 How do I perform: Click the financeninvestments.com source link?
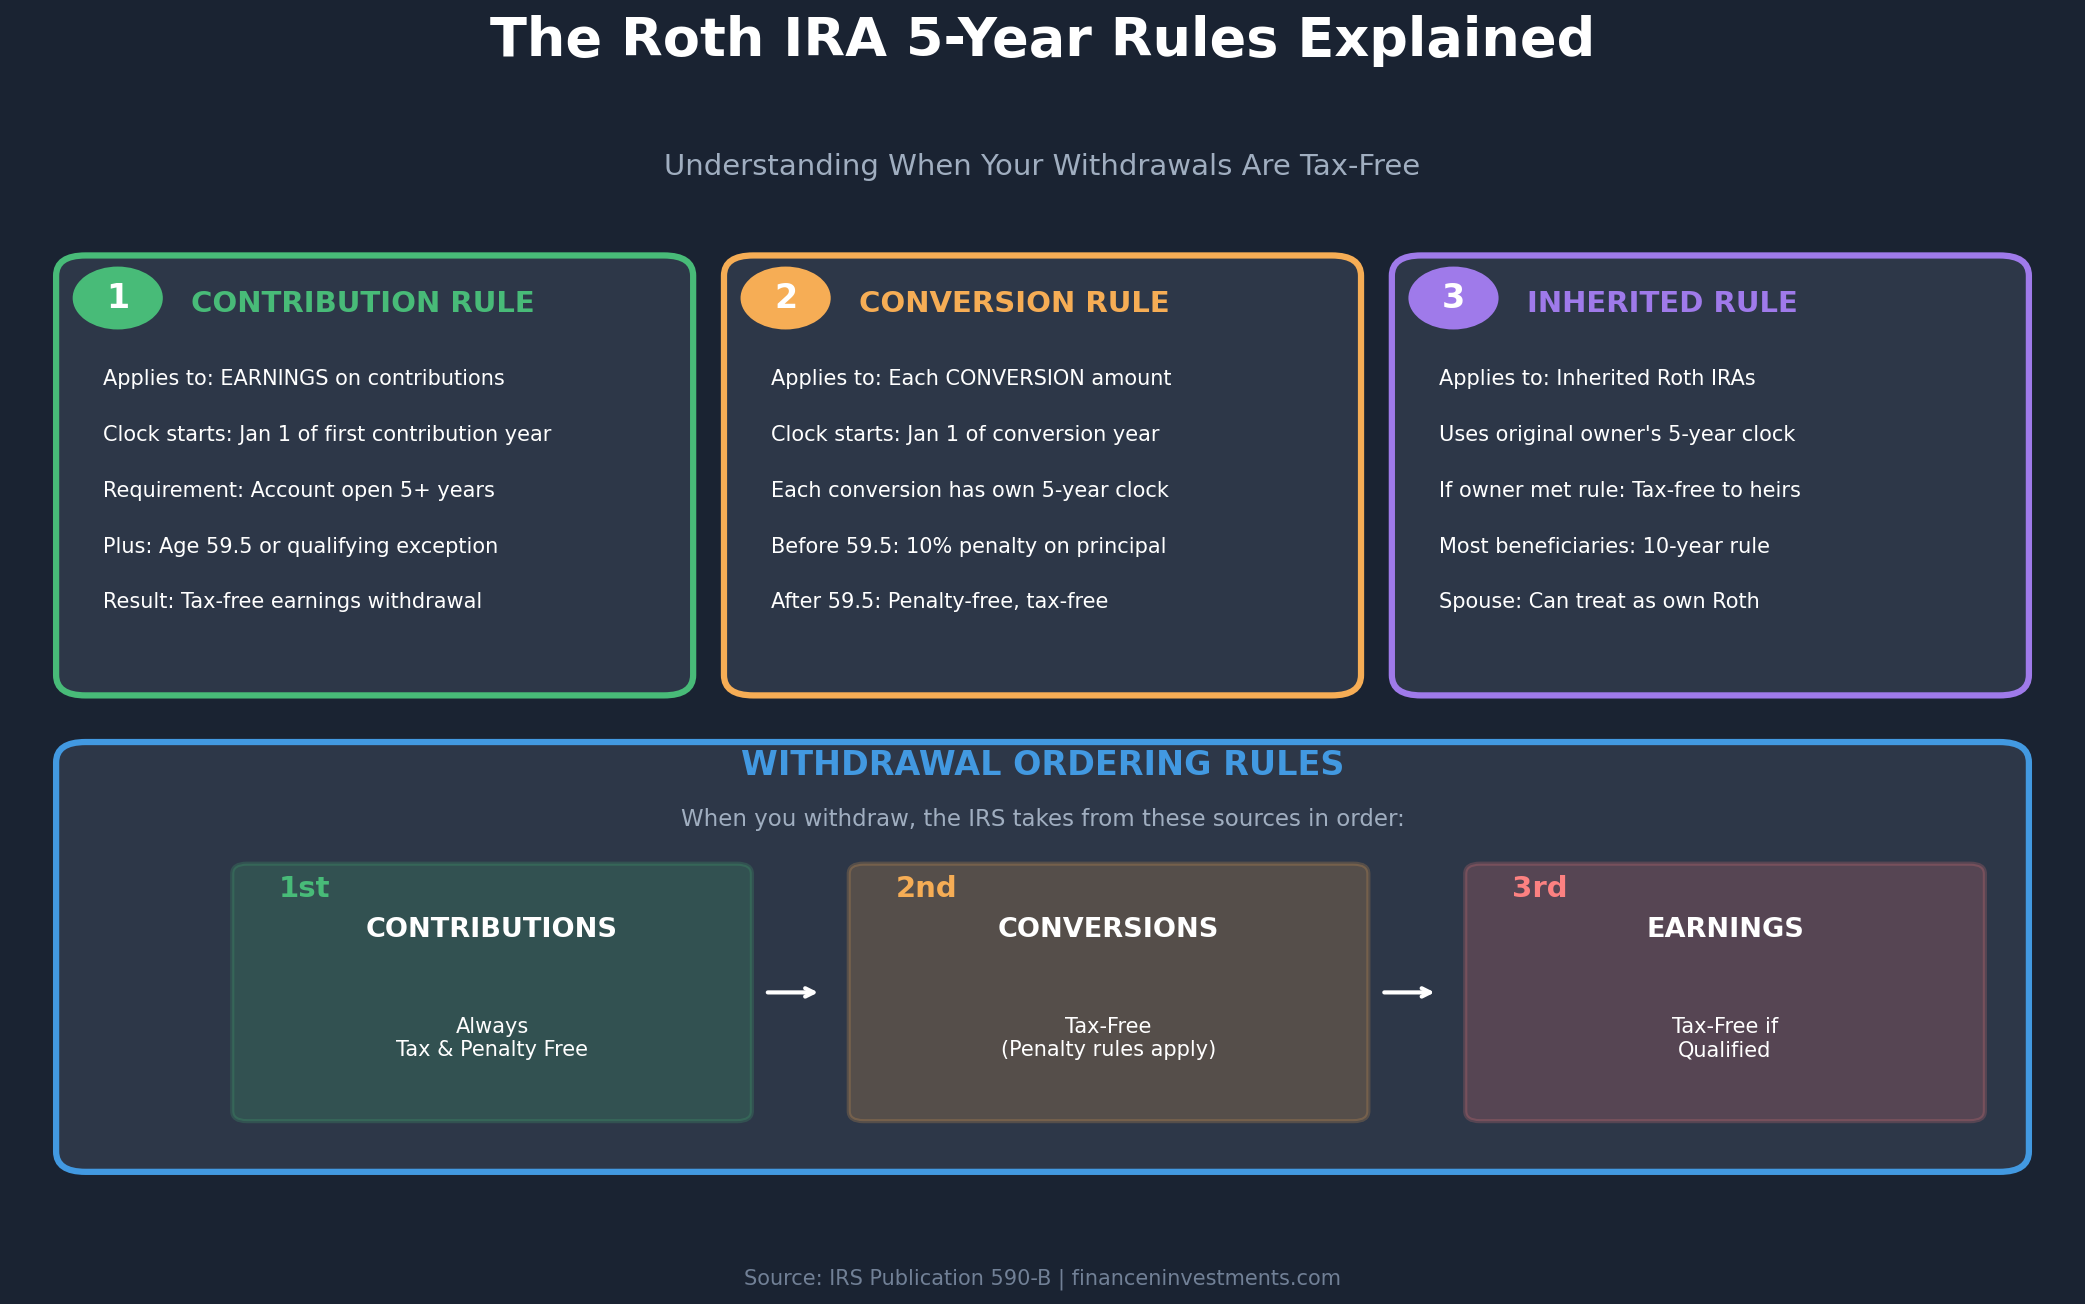coord(1203,1277)
